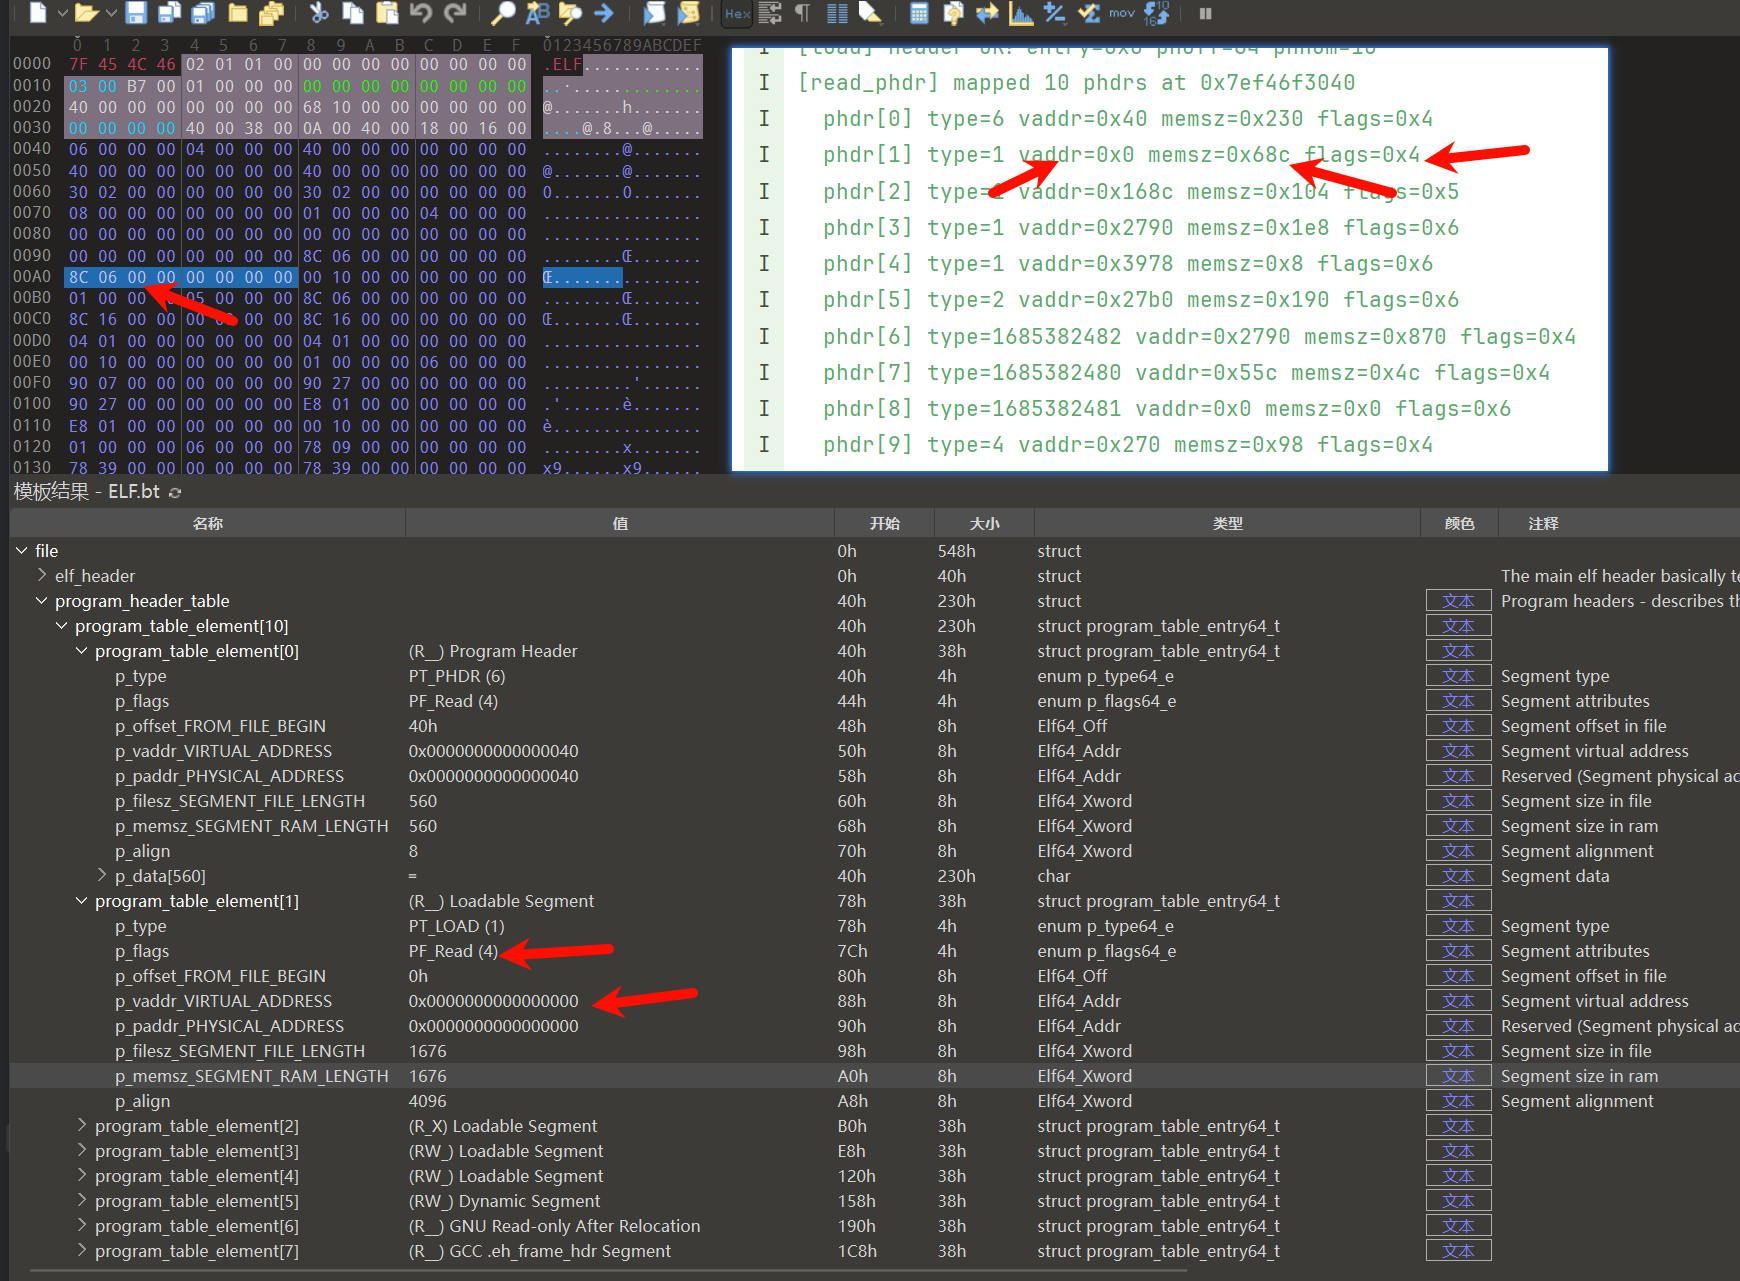This screenshot has height=1281, width=1740.
Task: Click the Open File folder icon
Action: pyautogui.click(x=87, y=13)
